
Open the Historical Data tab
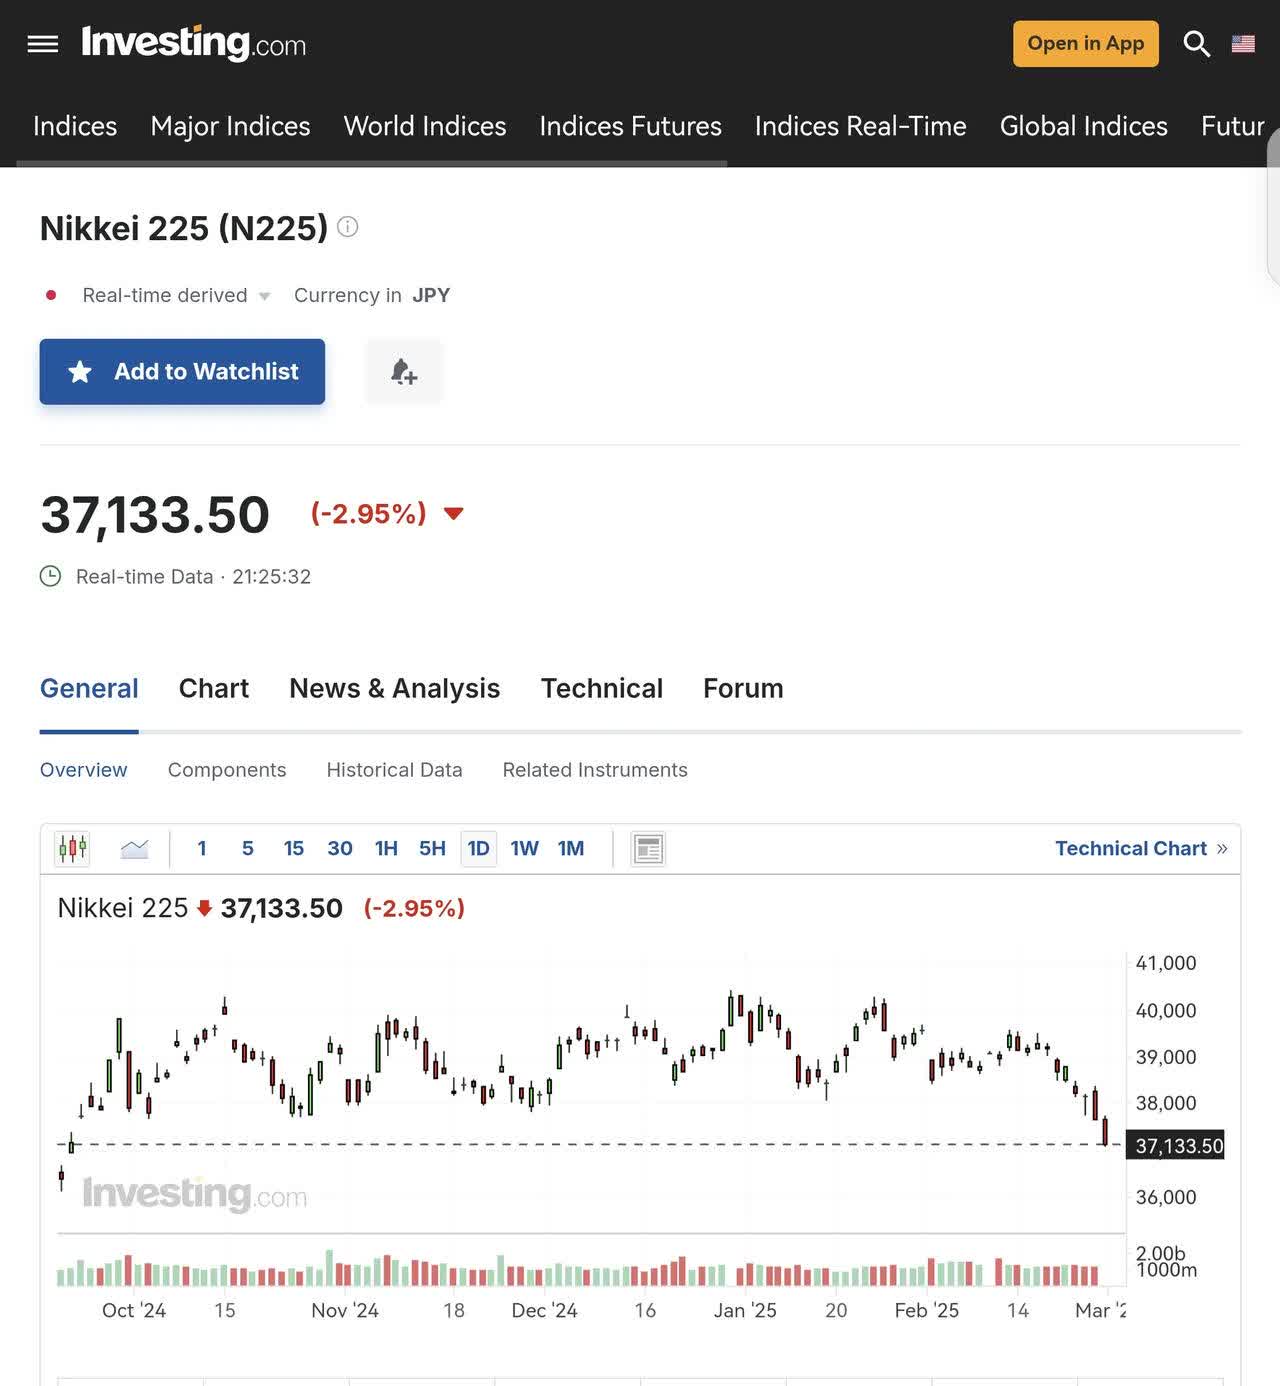pos(393,770)
